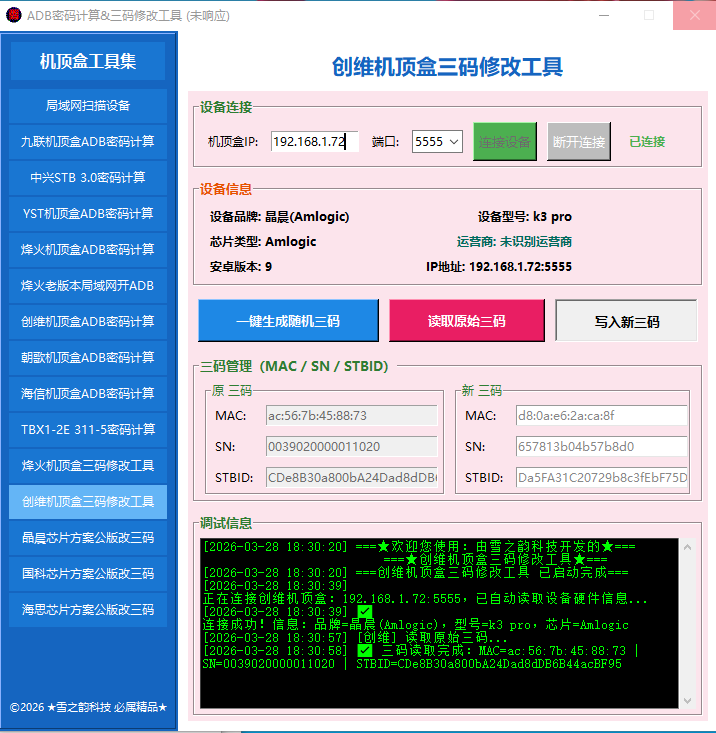This screenshot has height=733, width=716.
Task: Click the 运营商: 未识别运营商 text
Action: pos(514,242)
